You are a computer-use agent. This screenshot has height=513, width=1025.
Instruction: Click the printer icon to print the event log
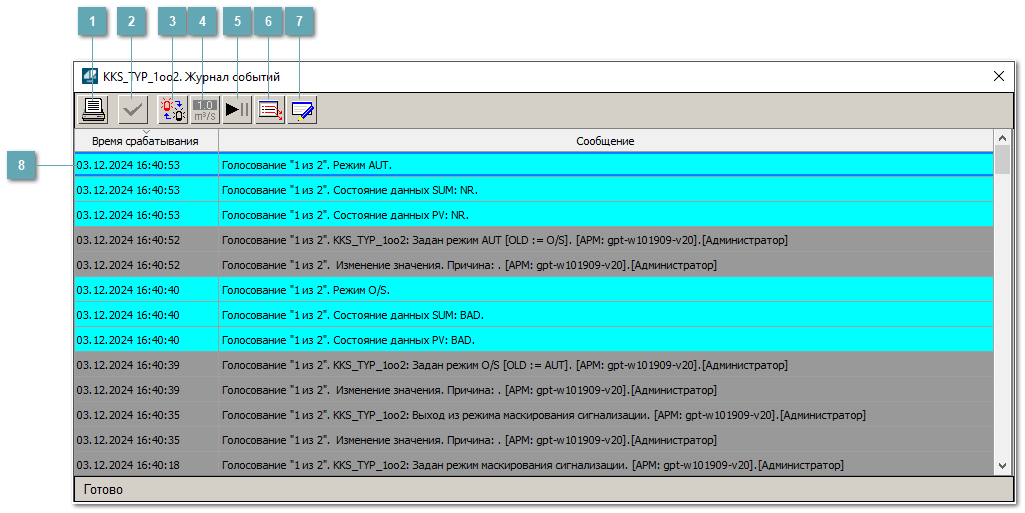(93, 110)
